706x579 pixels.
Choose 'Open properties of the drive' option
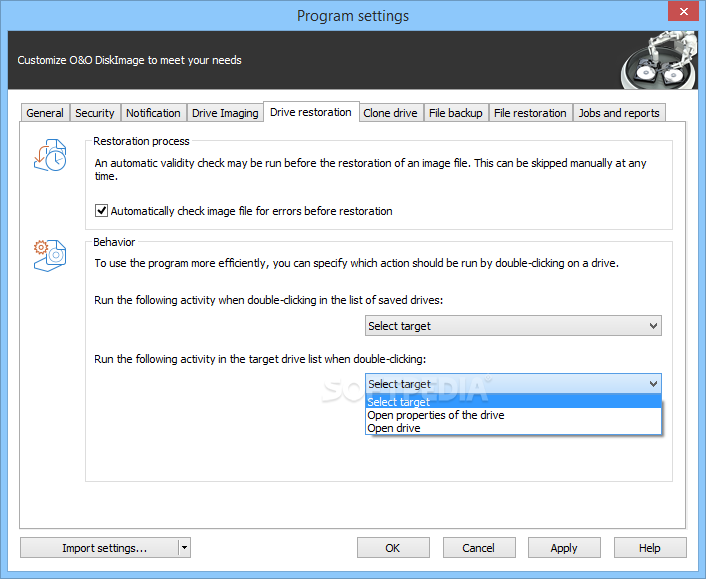513,415
